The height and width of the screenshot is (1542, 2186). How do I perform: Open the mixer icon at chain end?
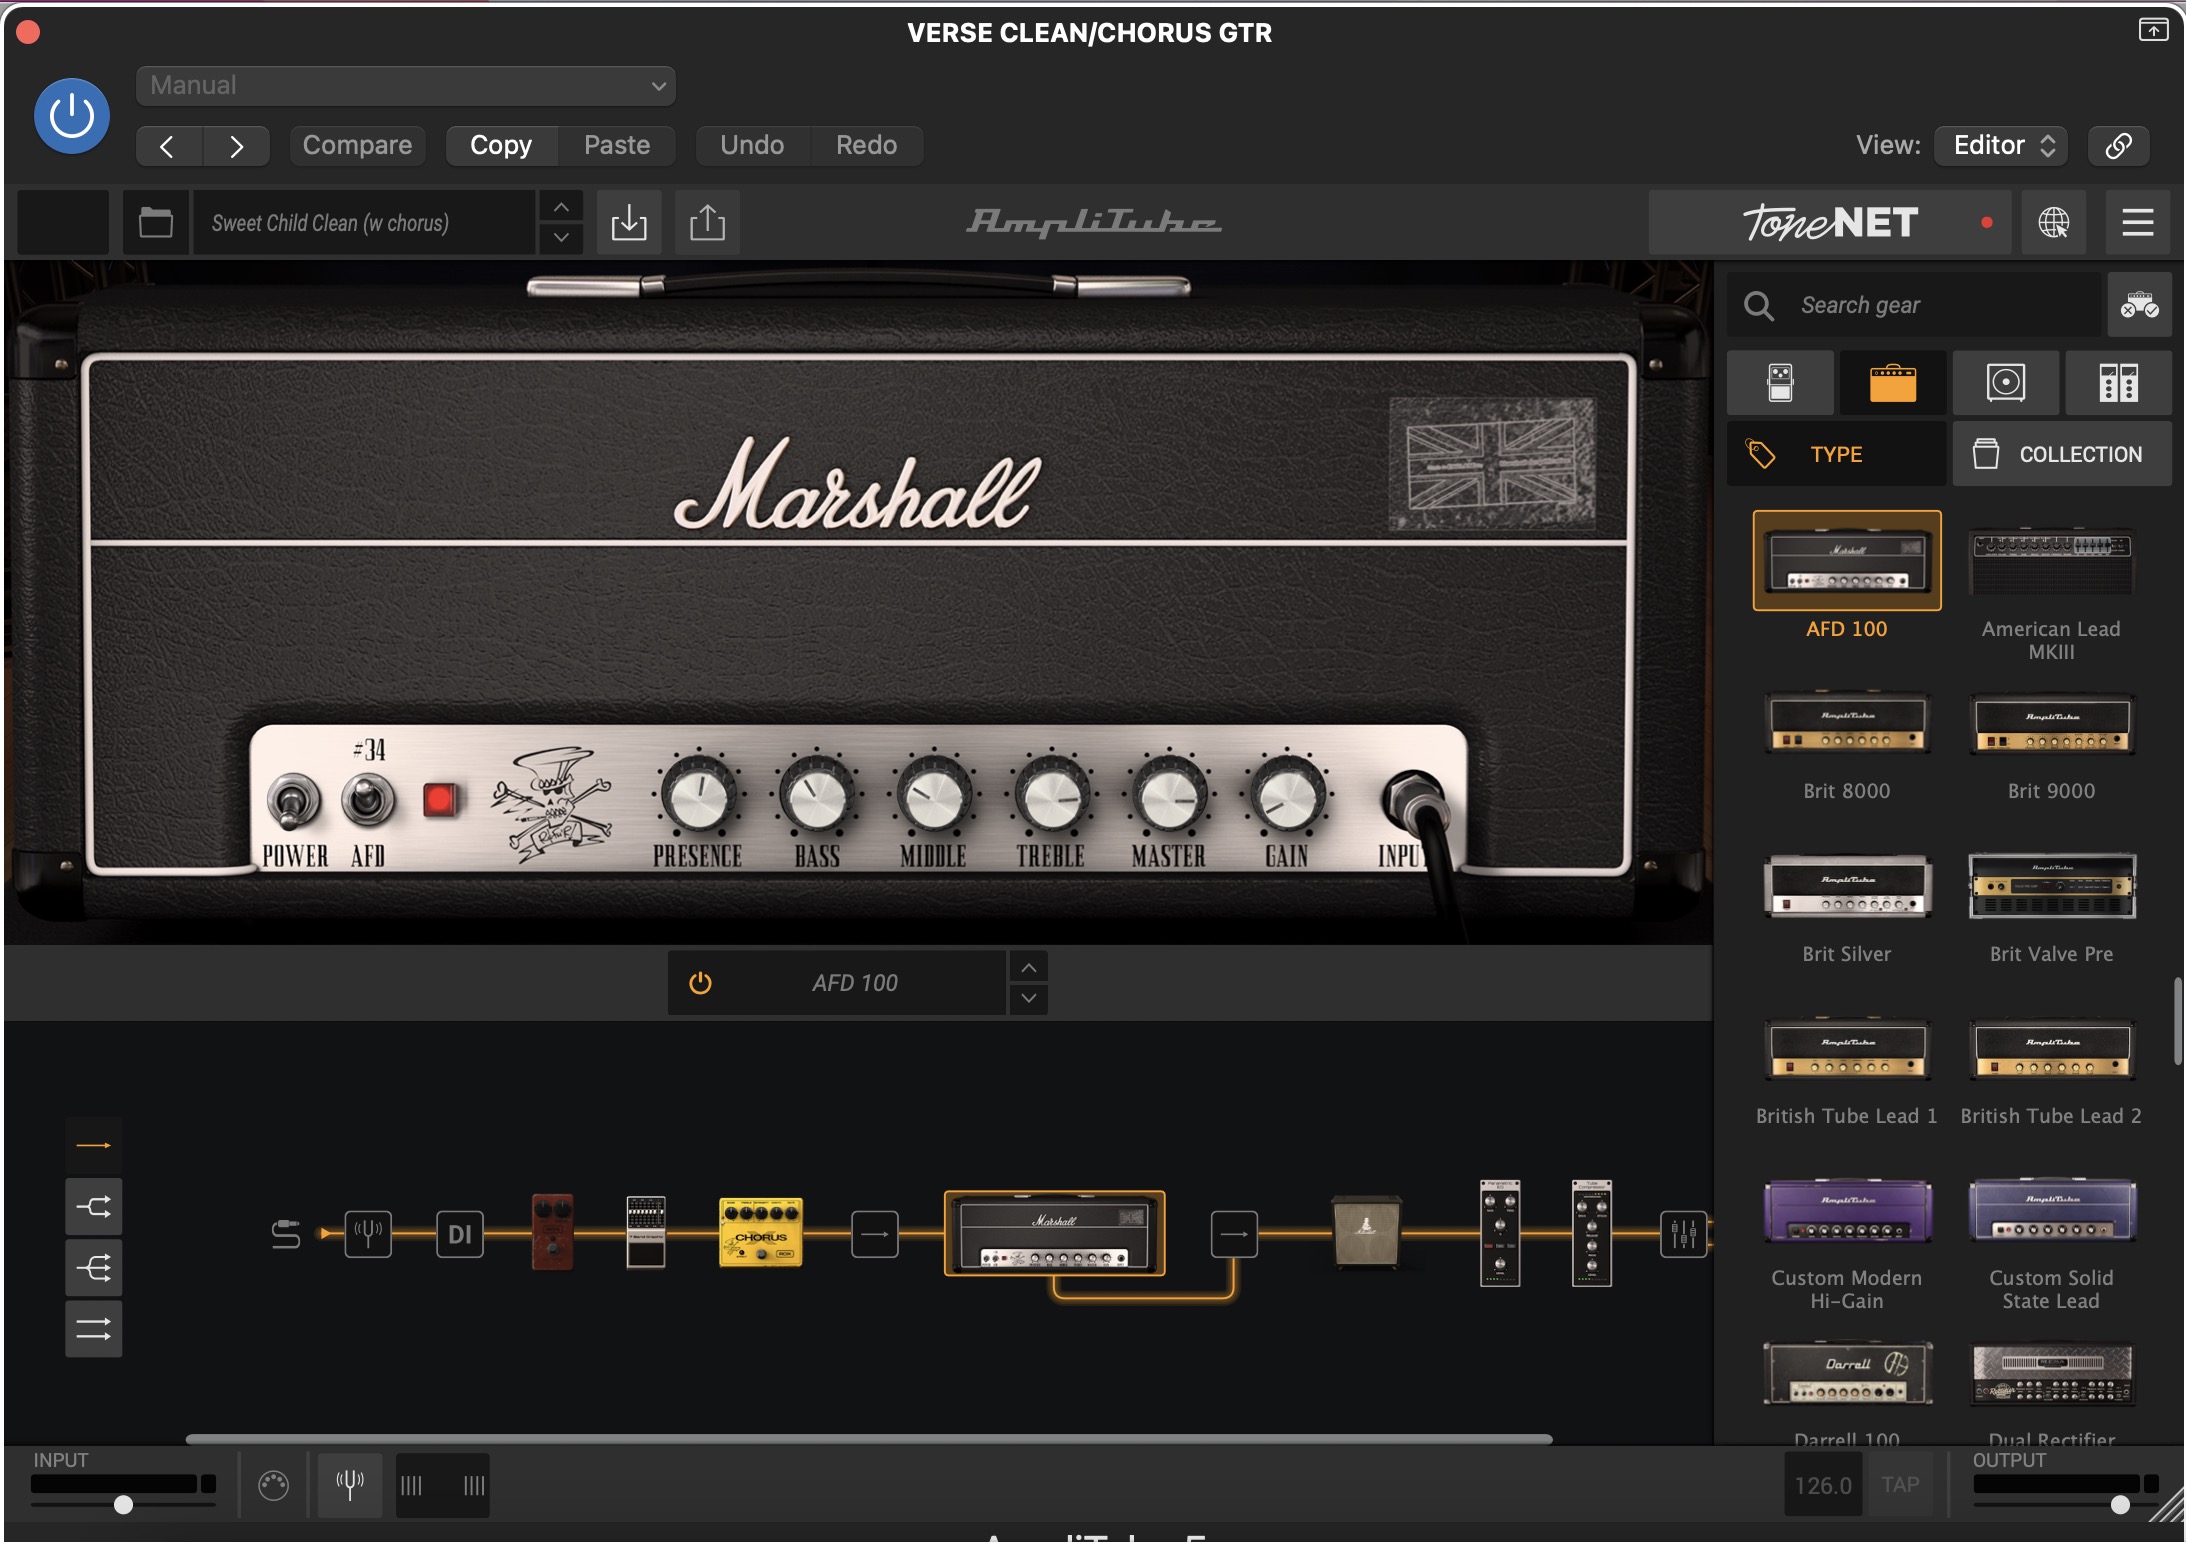pos(1684,1234)
